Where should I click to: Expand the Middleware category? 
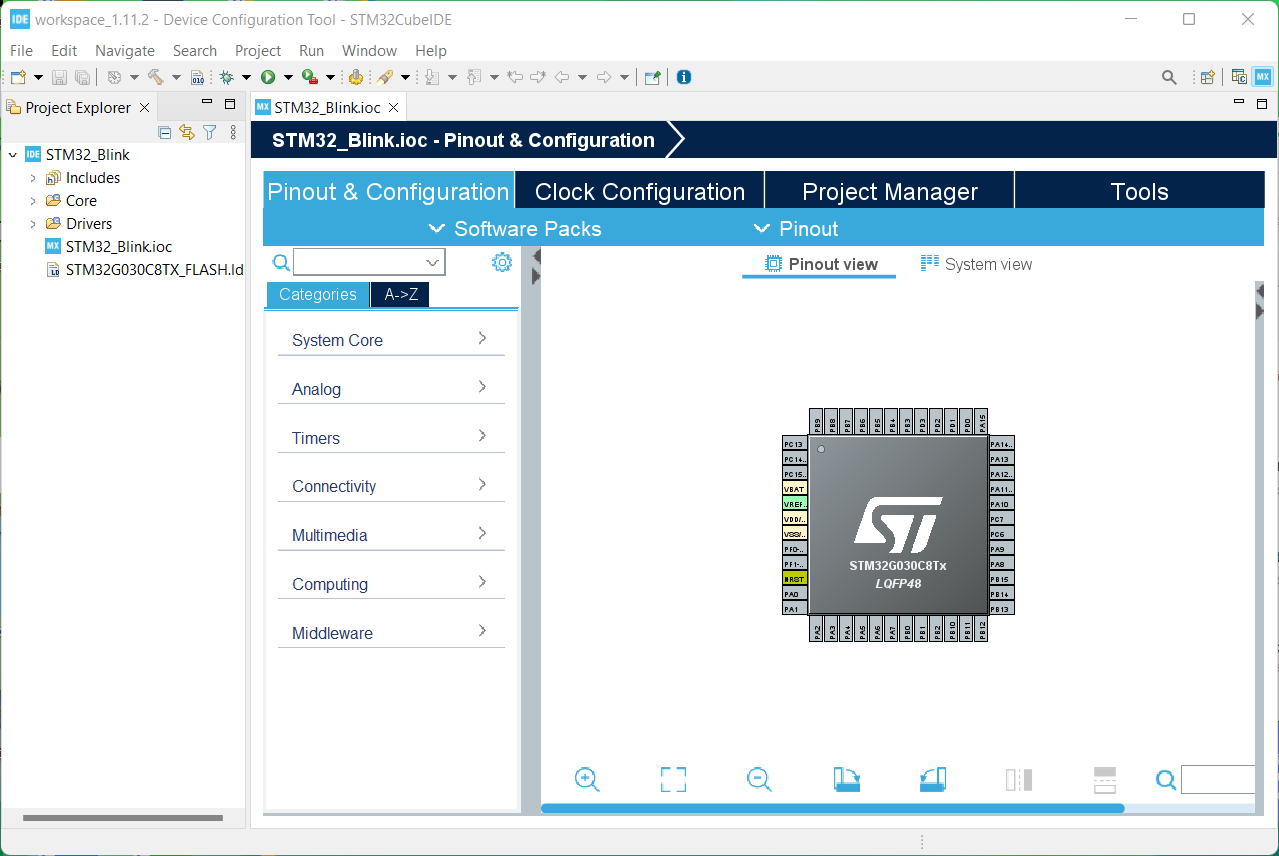391,633
